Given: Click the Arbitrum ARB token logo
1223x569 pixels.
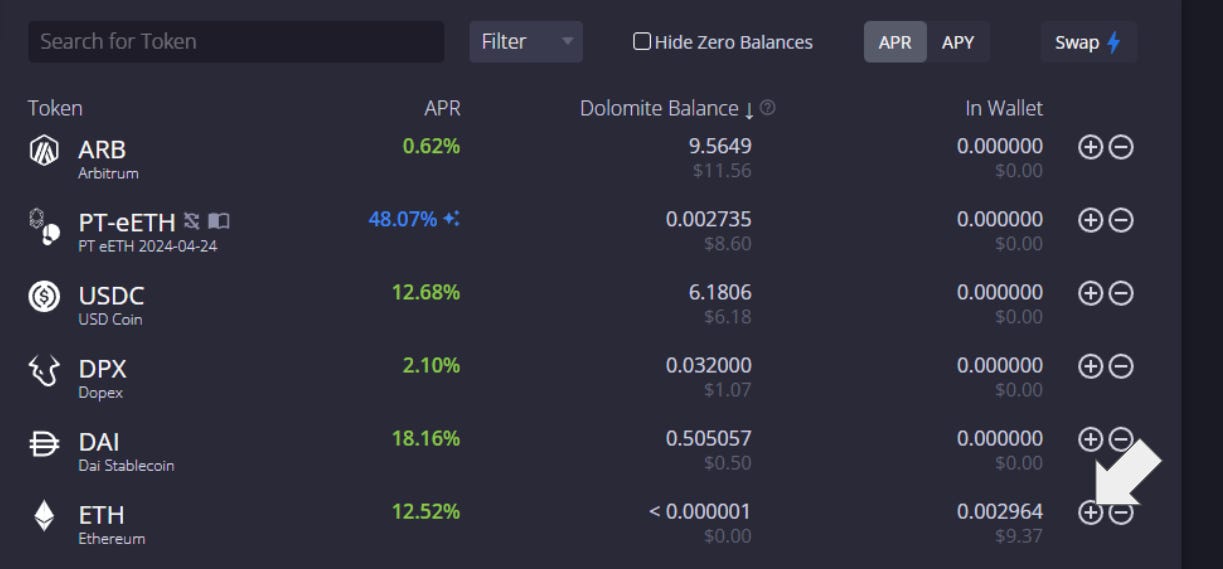Looking at the screenshot, I should point(44,150).
